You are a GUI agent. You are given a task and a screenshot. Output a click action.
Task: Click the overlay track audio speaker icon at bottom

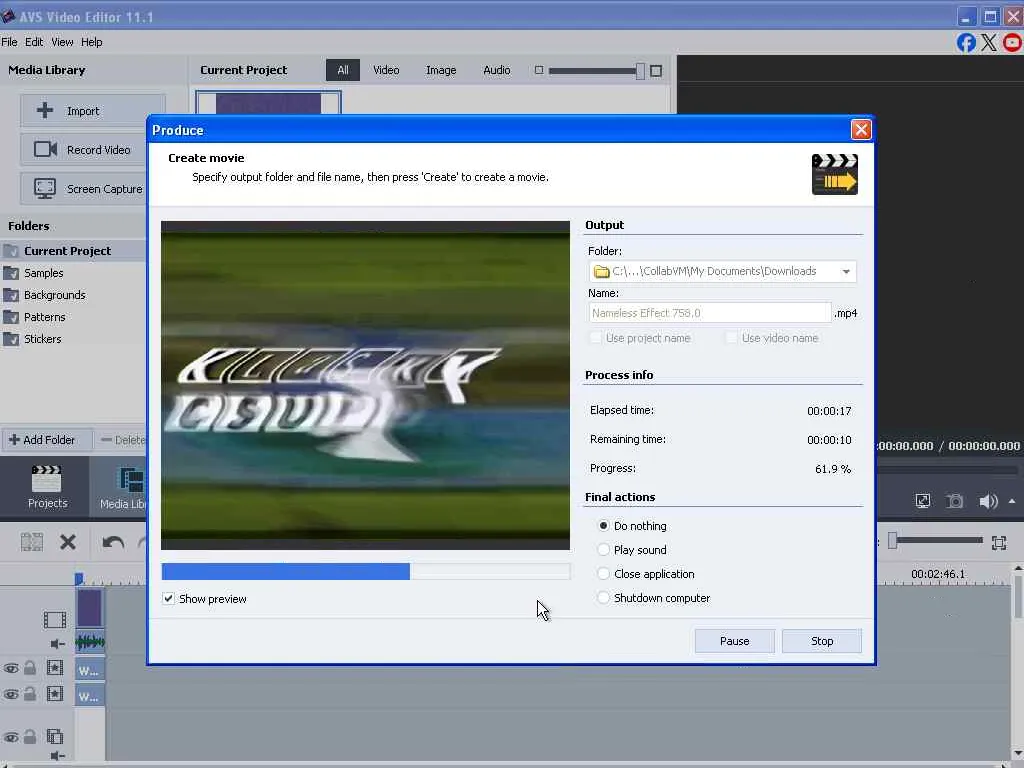[57, 756]
